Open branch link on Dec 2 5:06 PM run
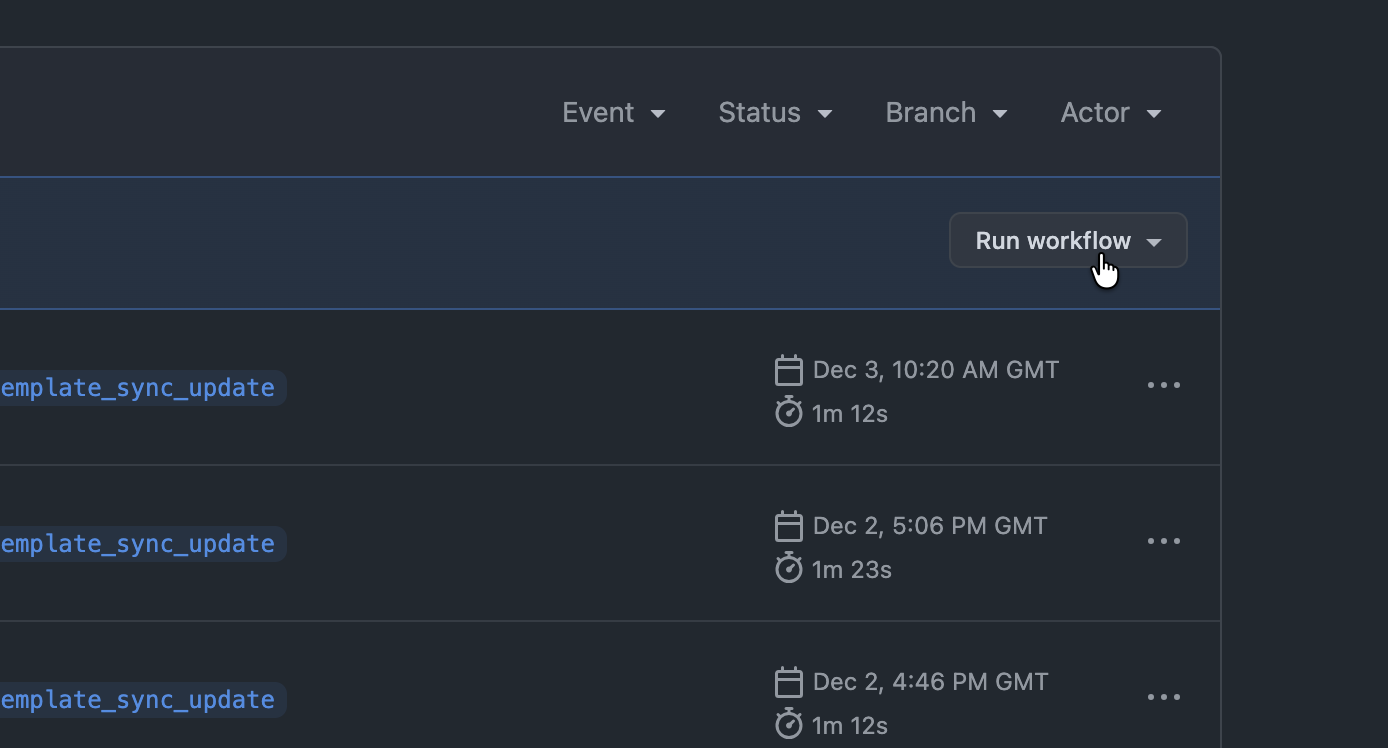The height and width of the screenshot is (748, 1388). [138, 544]
